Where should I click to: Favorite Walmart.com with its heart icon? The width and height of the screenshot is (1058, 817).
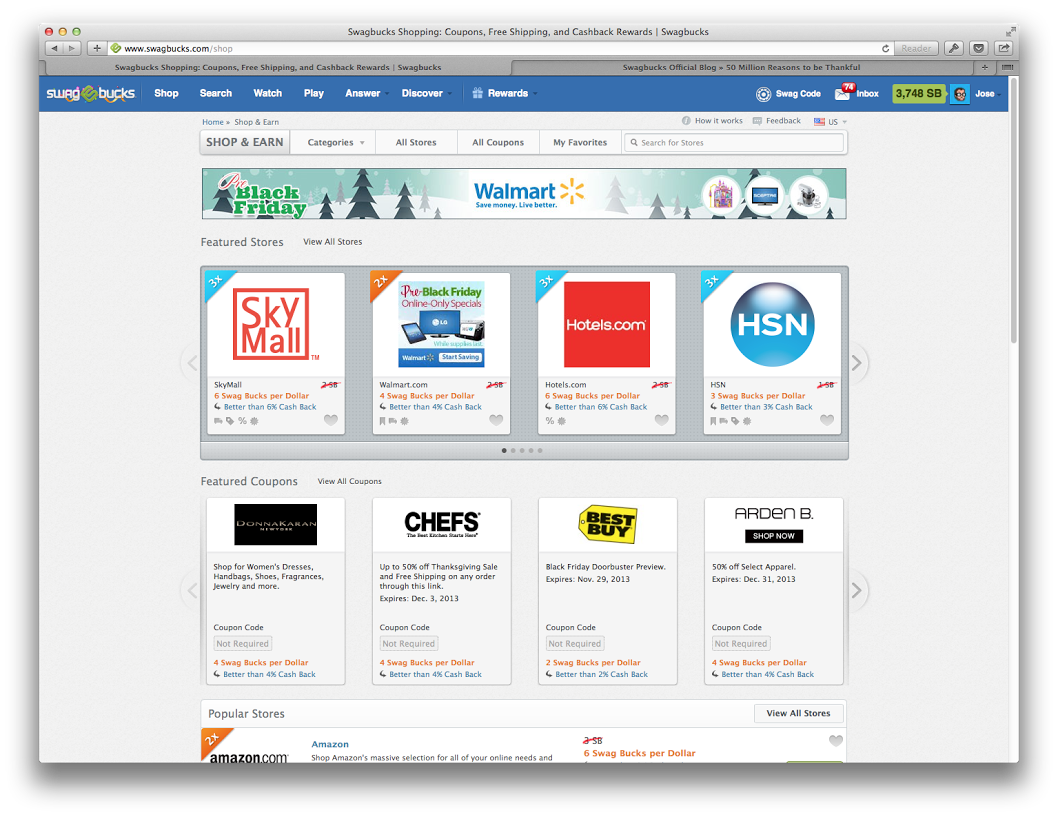[x=496, y=420]
